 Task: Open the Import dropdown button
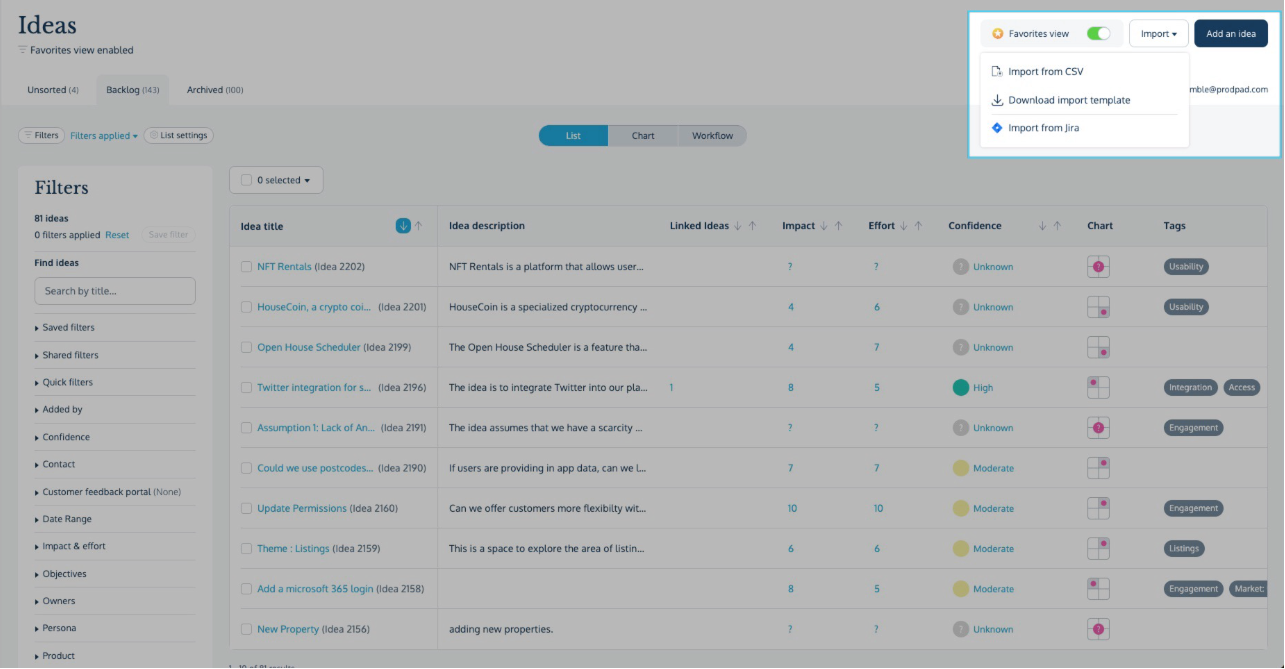click(1158, 34)
